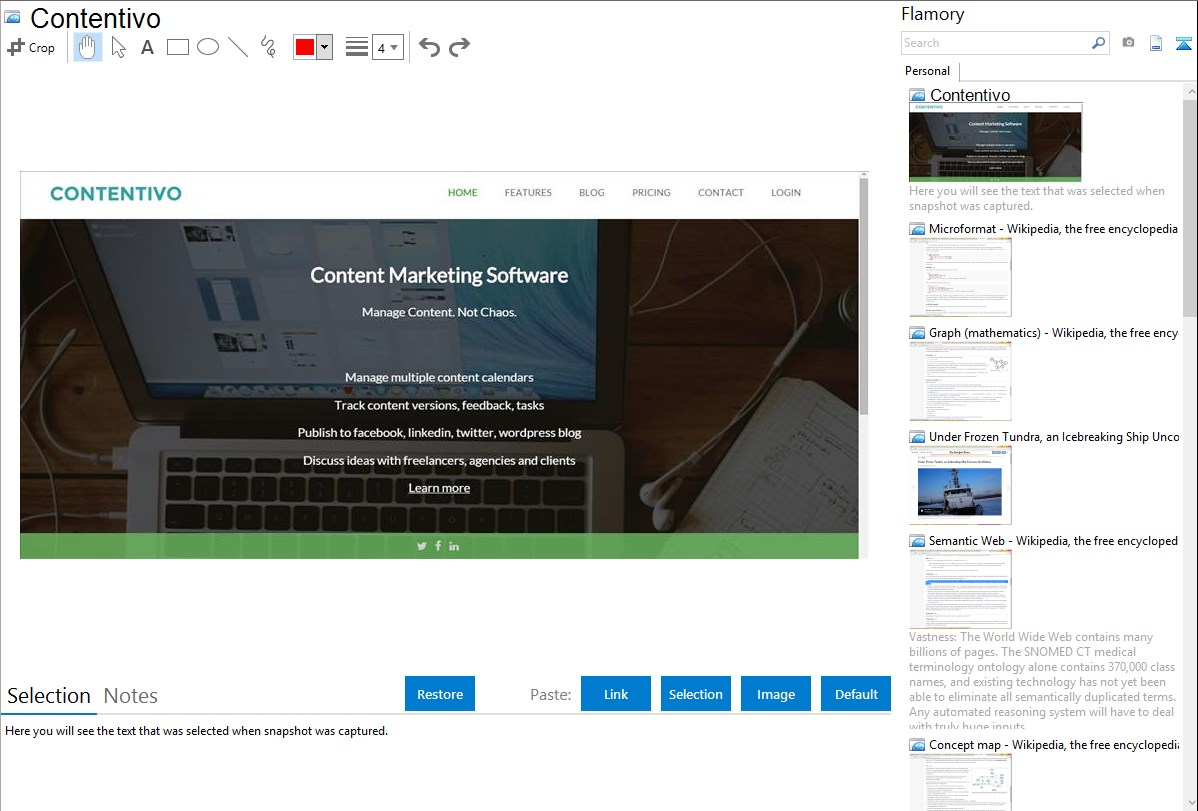Open the line width dropdown showing 4

388,47
